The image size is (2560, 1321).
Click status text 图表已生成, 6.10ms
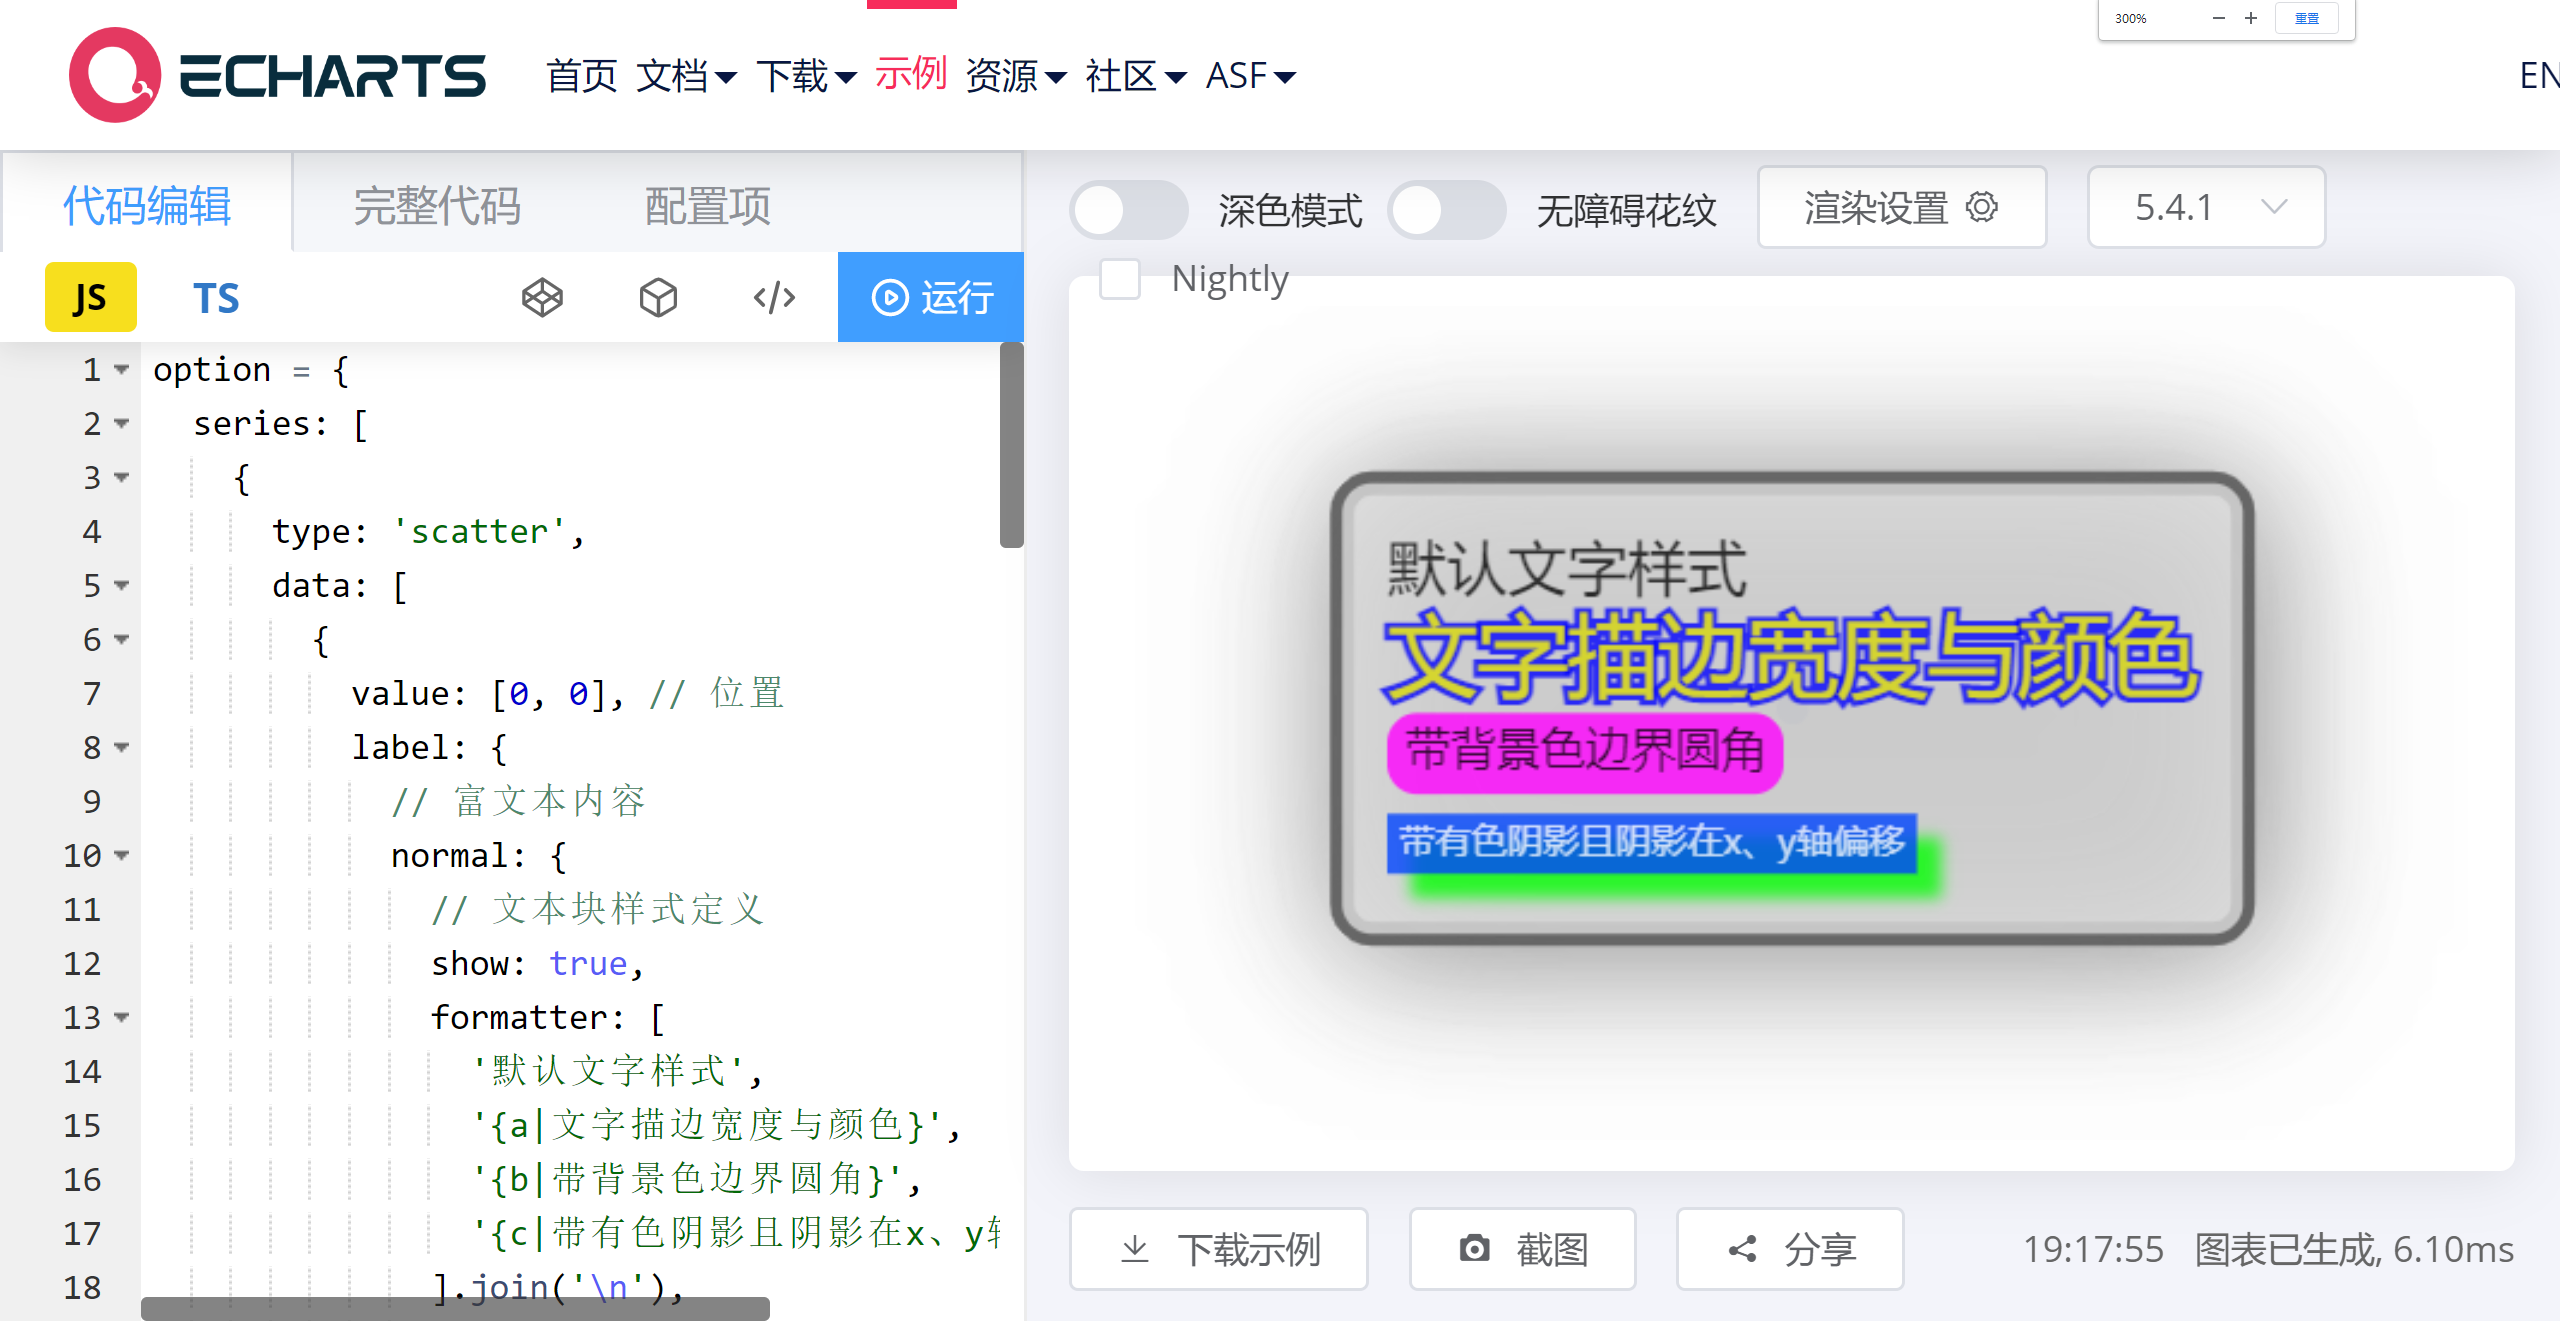(x=2354, y=1249)
